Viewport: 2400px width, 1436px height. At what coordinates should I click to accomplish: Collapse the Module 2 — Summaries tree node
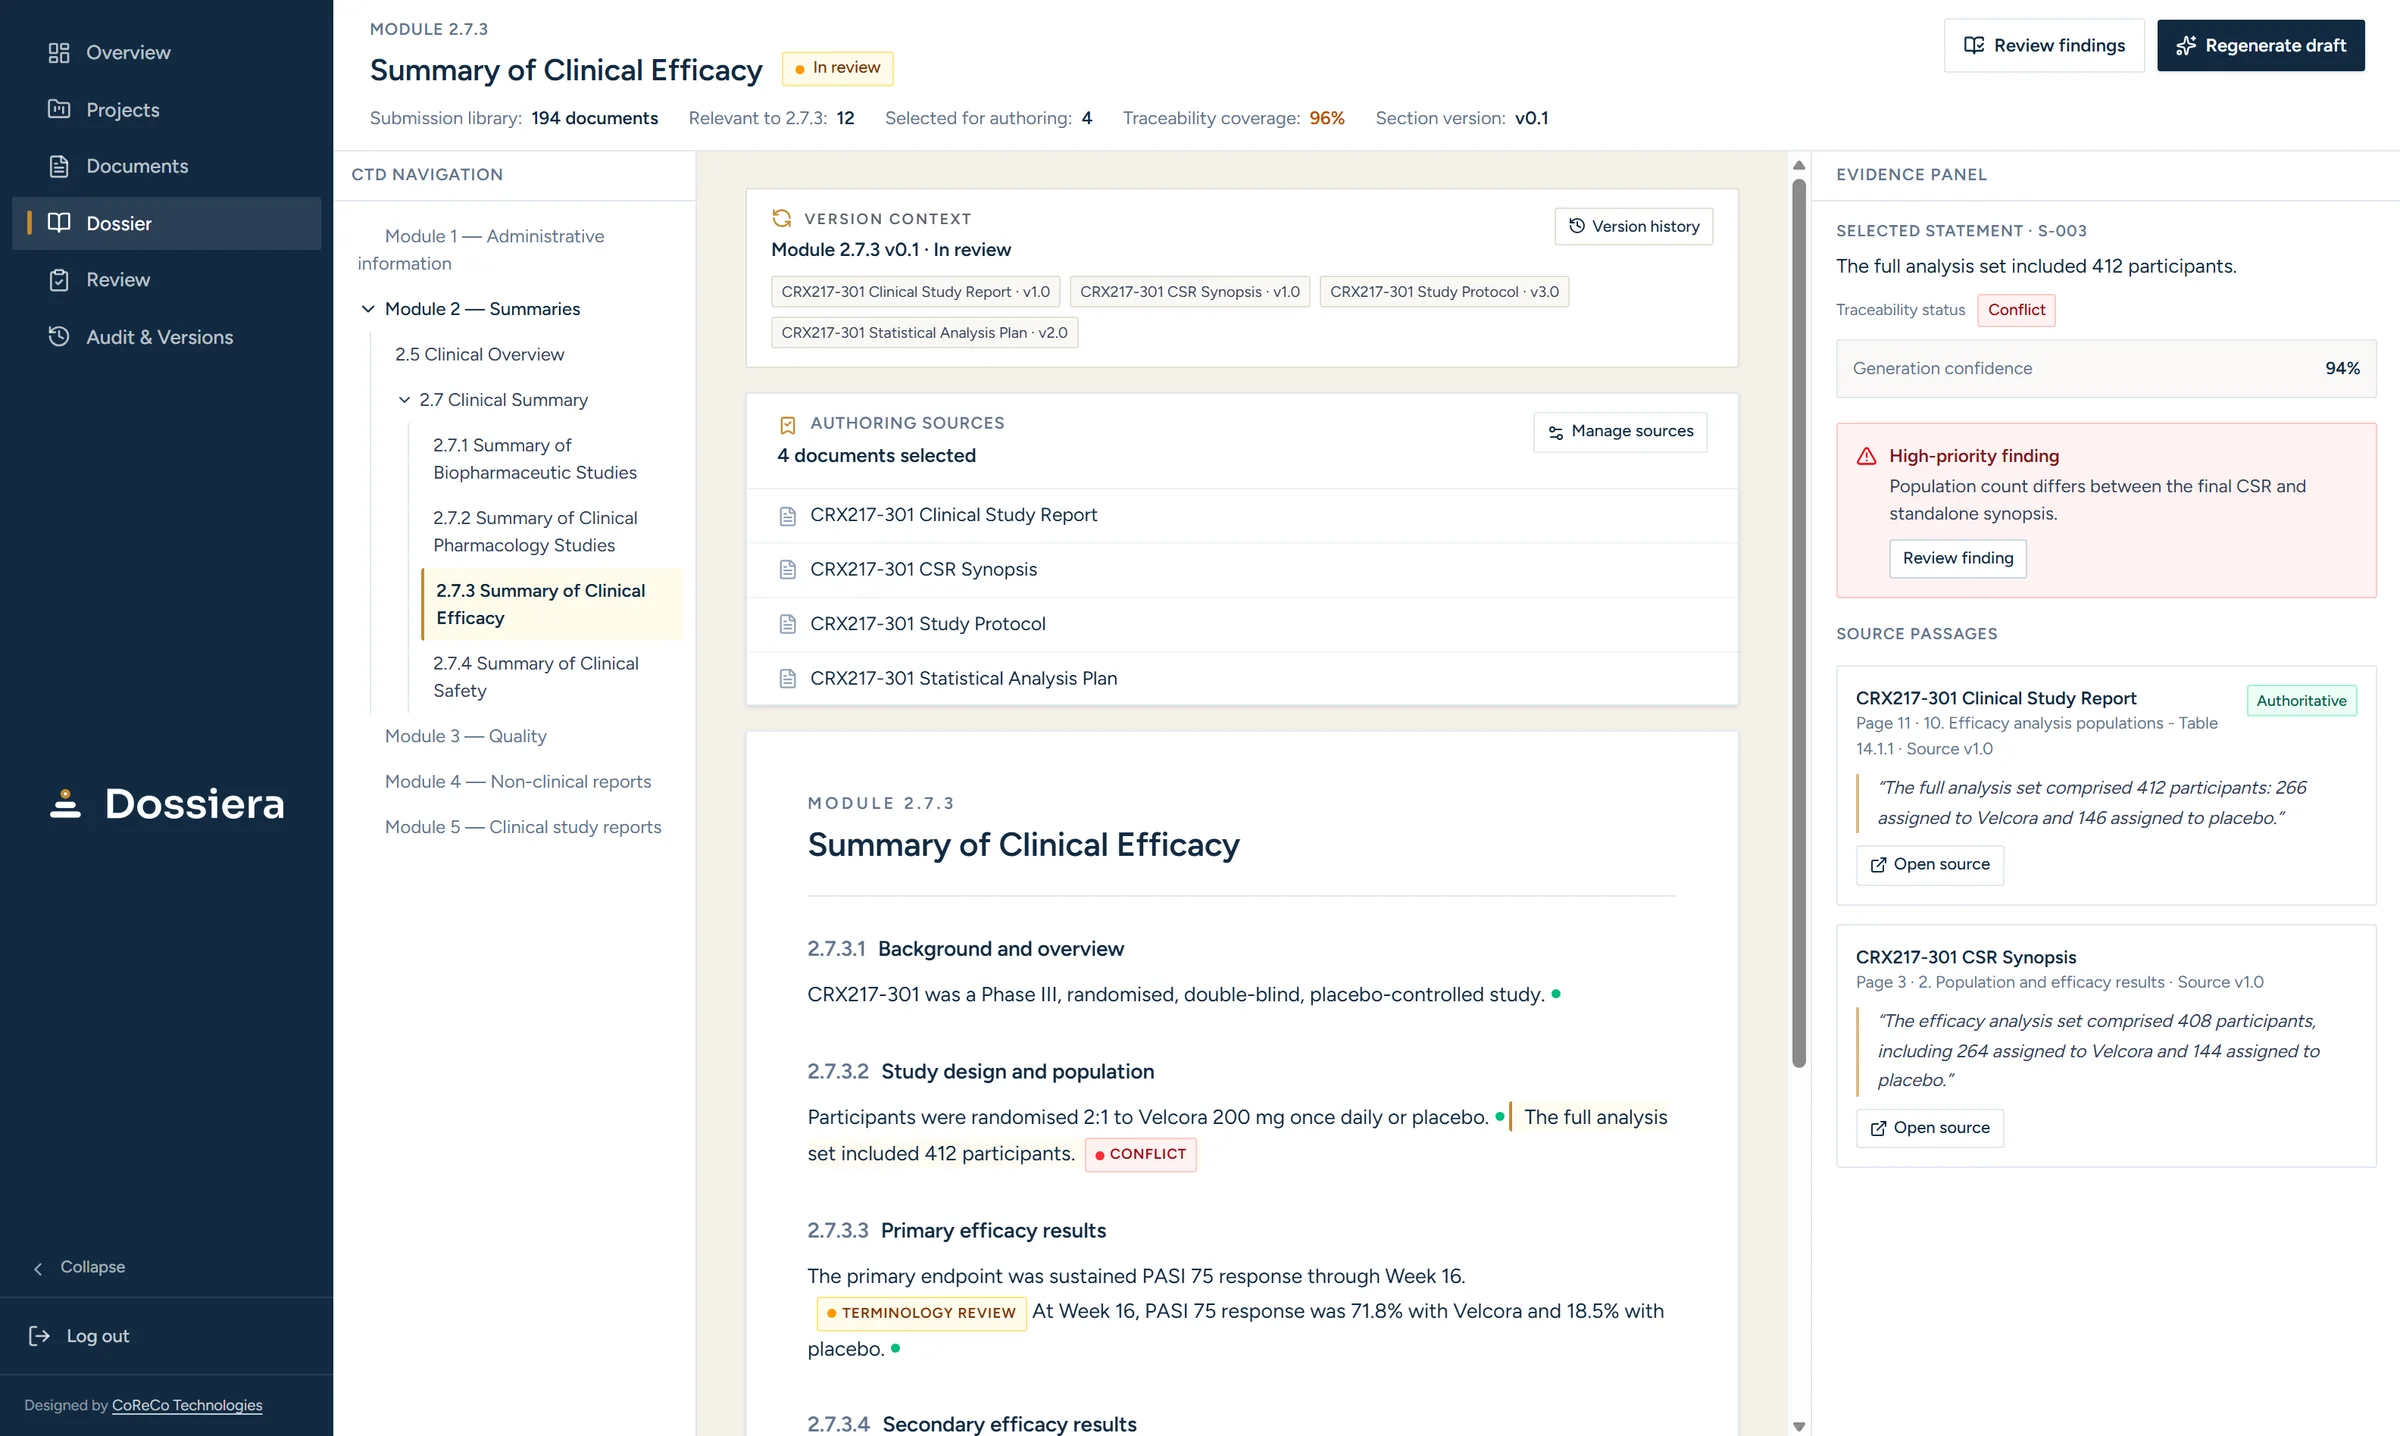point(368,309)
